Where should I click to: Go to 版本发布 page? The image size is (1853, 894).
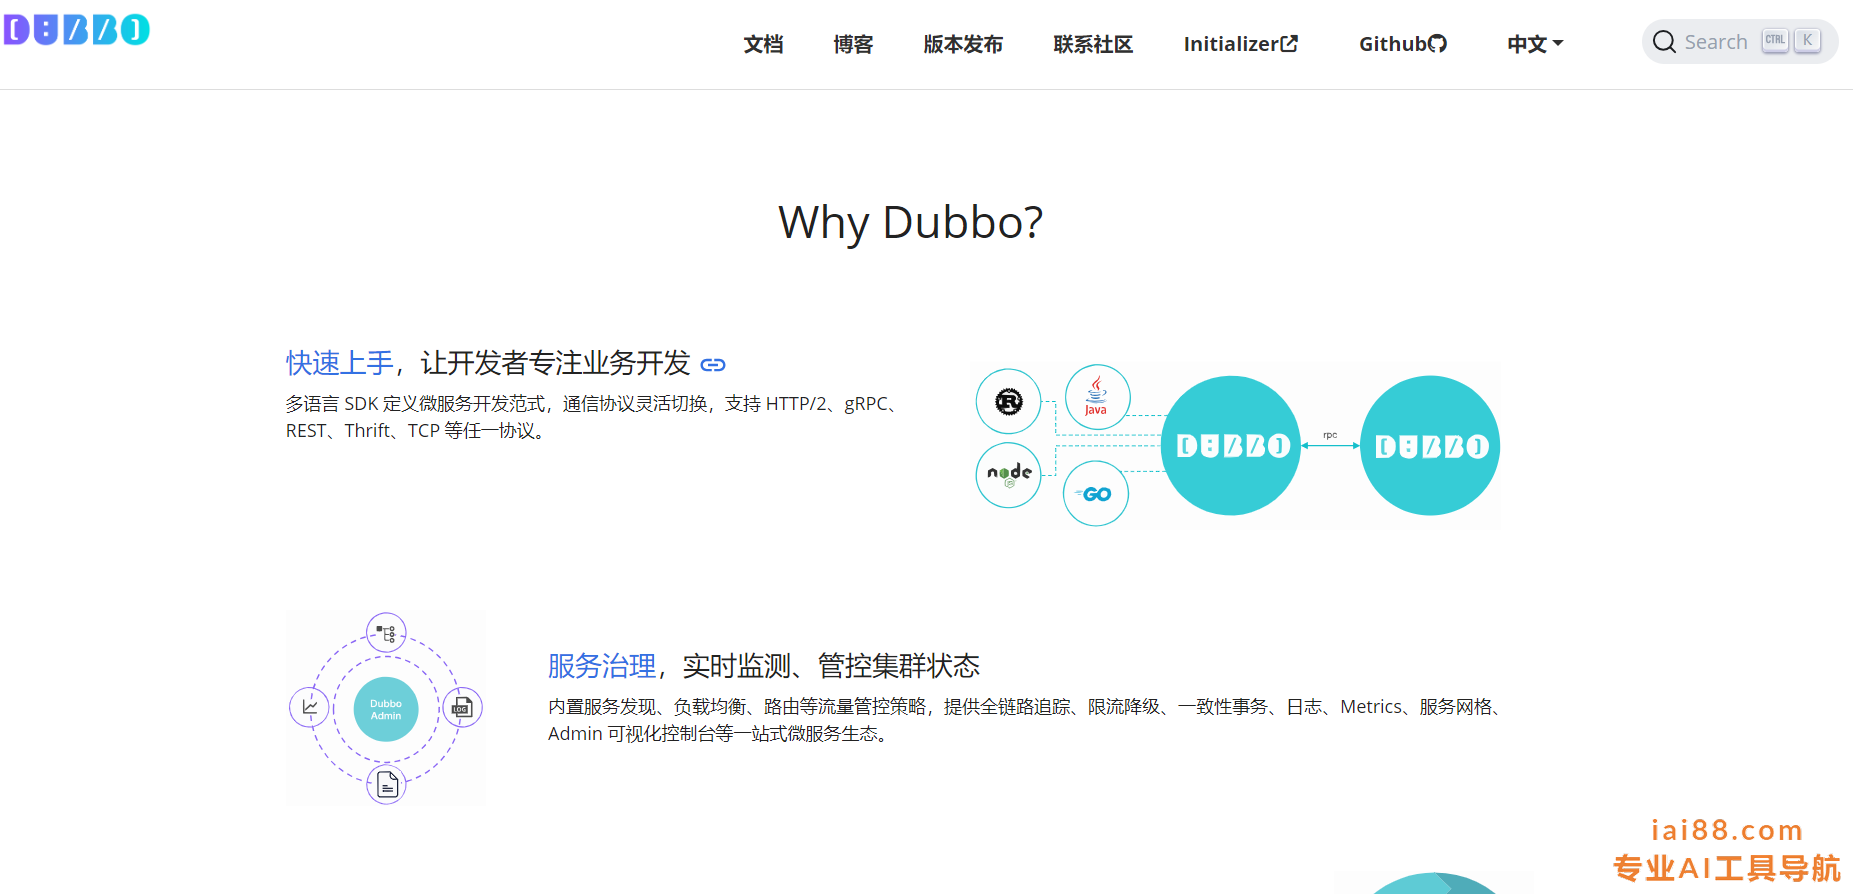pyautogui.click(x=963, y=44)
